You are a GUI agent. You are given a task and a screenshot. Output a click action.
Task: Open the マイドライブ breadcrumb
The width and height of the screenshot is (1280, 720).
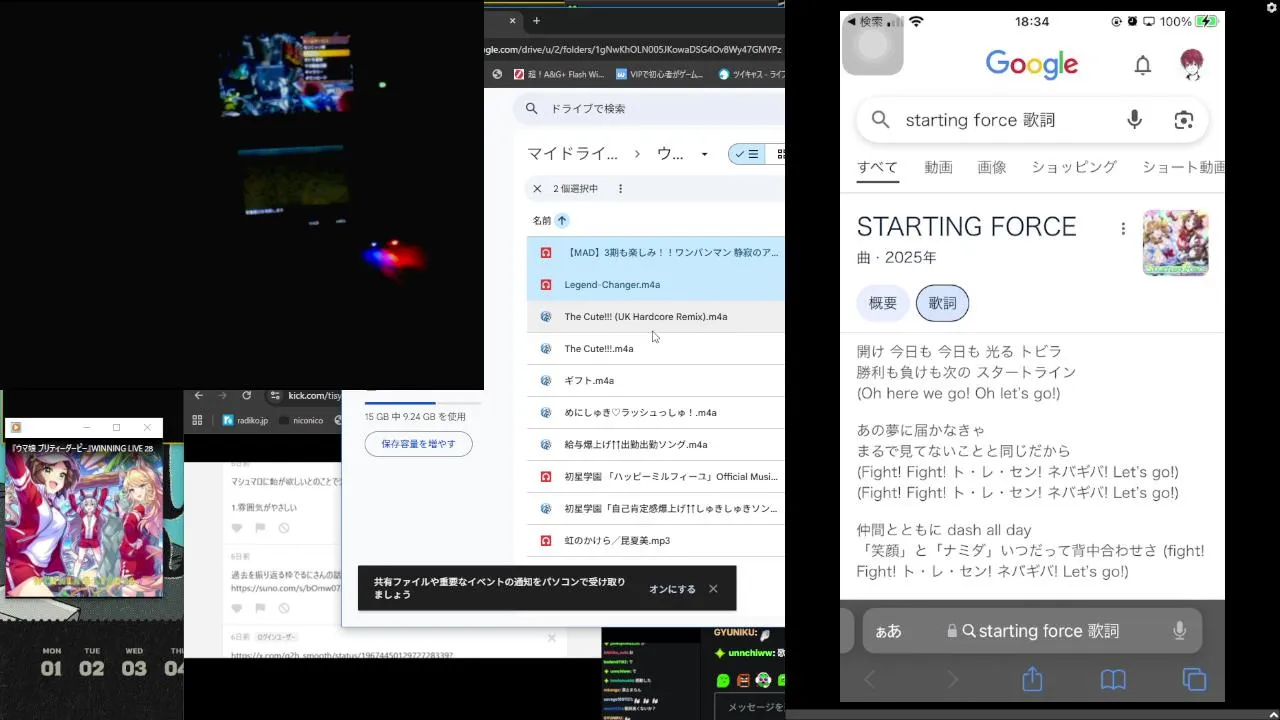(572, 154)
